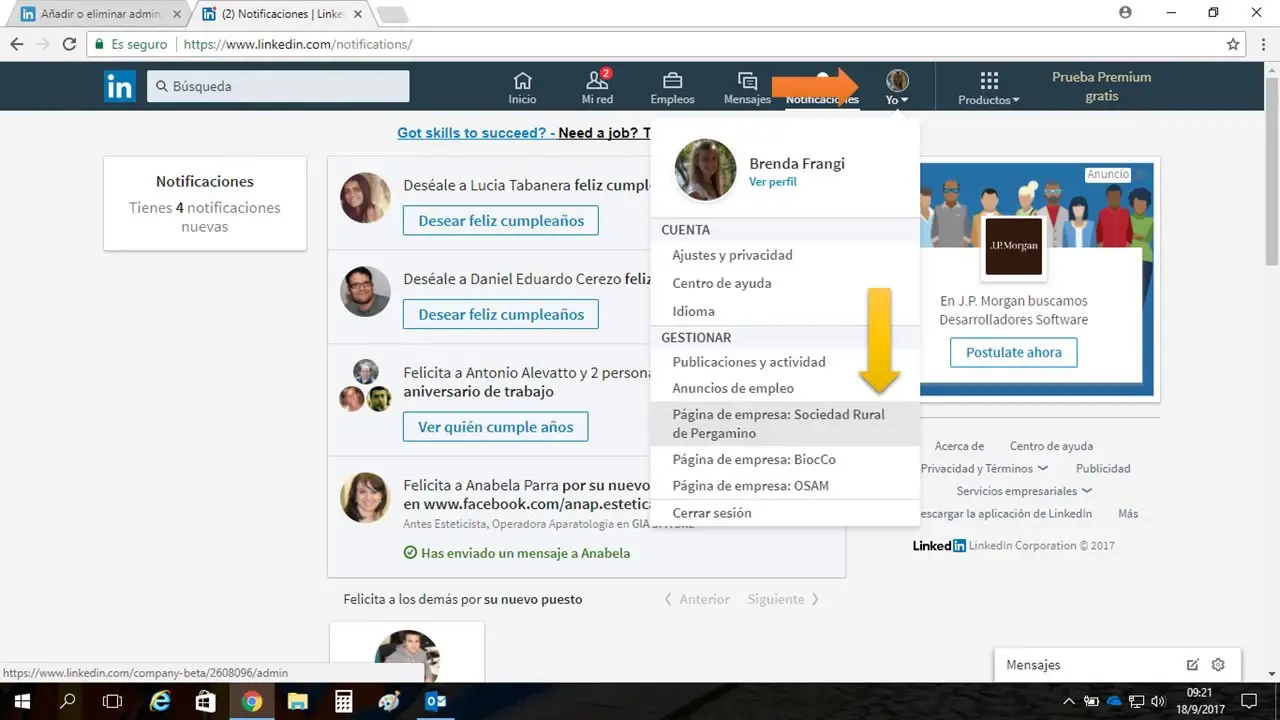Open Outlook from taskbar

point(435,701)
